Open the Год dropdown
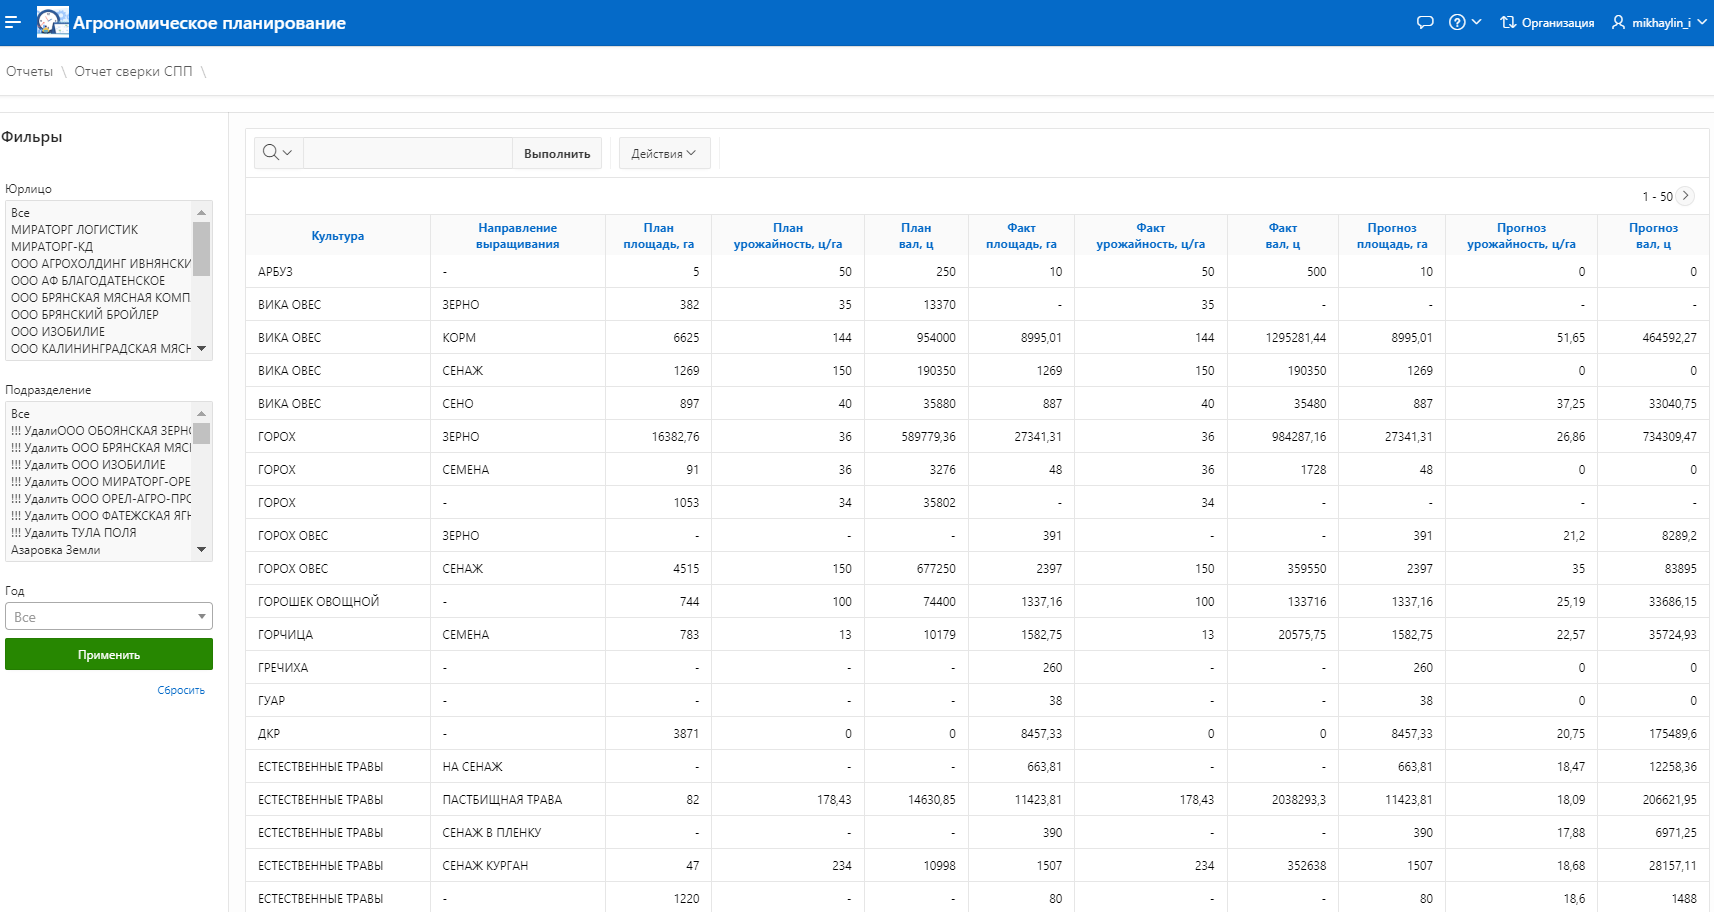The image size is (1714, 912). click(x=109, y=617)
